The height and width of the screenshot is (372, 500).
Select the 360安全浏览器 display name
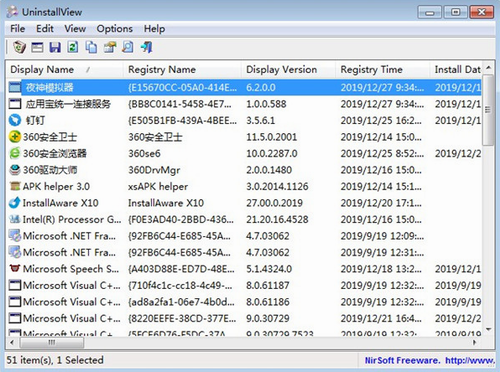[55, 153]
